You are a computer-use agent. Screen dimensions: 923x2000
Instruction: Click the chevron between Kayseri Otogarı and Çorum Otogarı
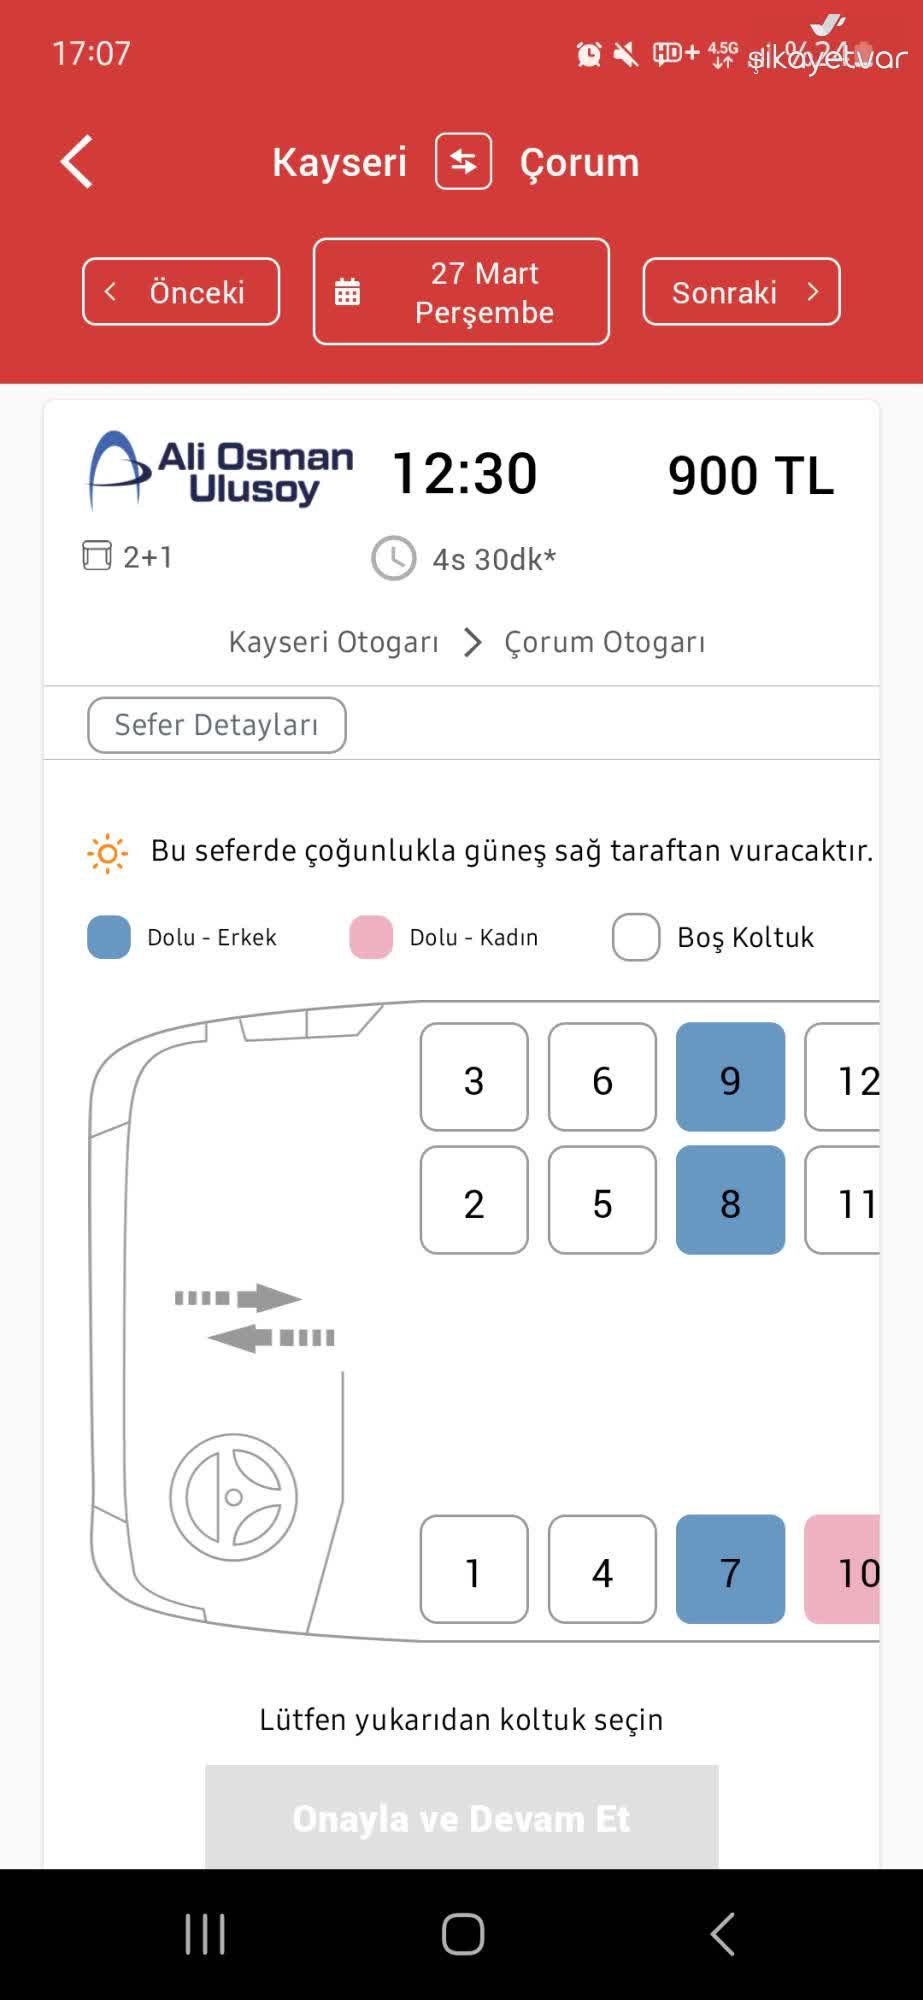point(471,643)
